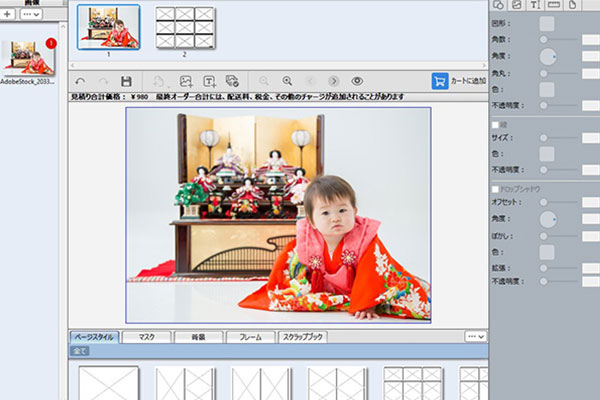
Task: Select the 全て filter button
Action: pos(78,352)
